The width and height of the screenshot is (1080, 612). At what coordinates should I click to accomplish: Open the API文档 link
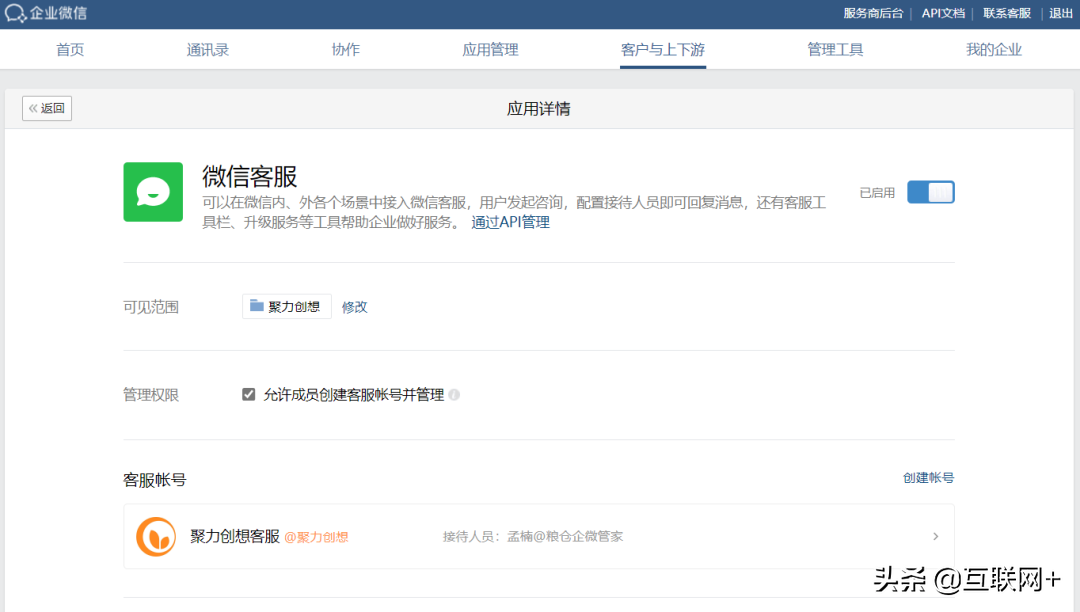coord(943,13)
